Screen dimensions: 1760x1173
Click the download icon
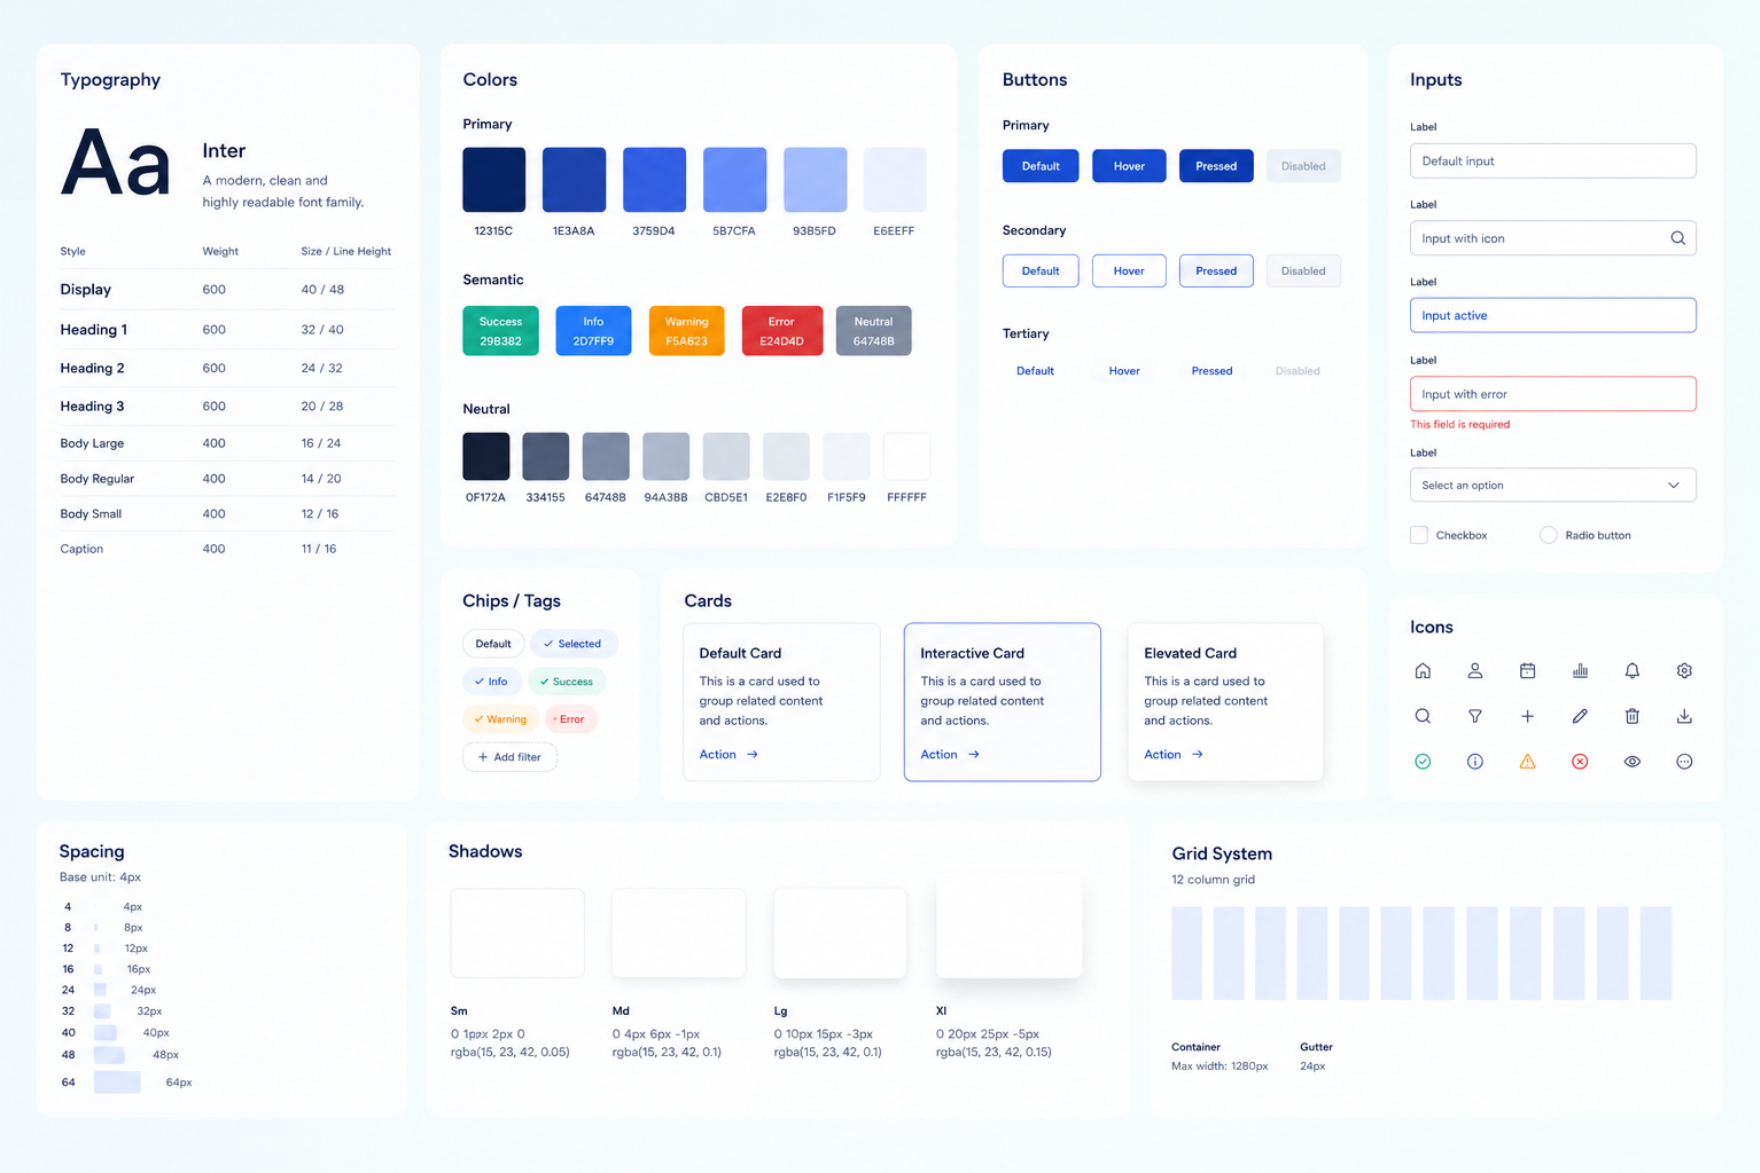tap(1684, 716)
